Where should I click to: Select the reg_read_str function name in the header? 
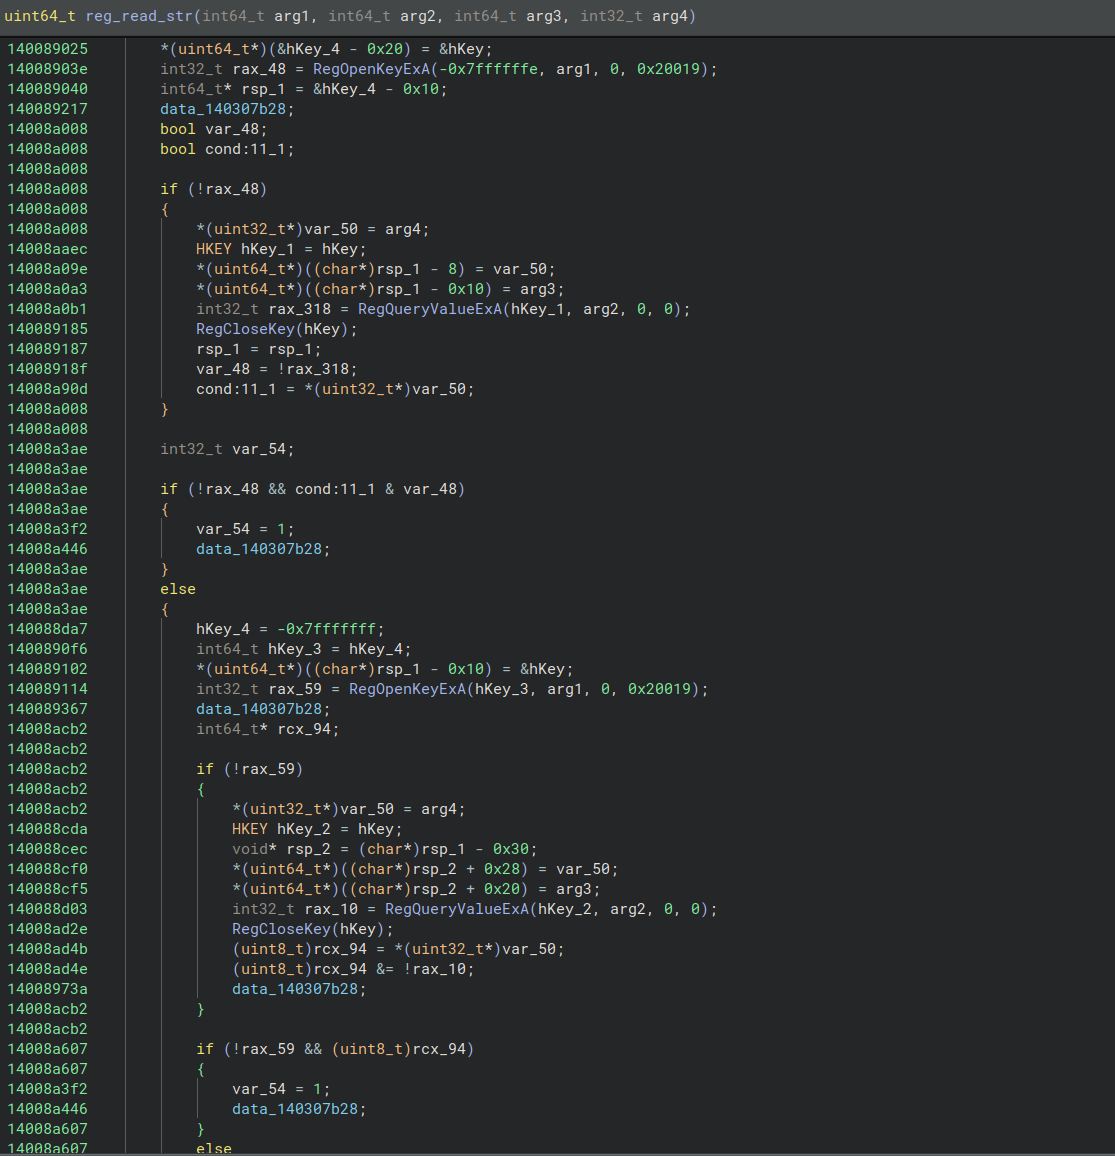(139, 16)
